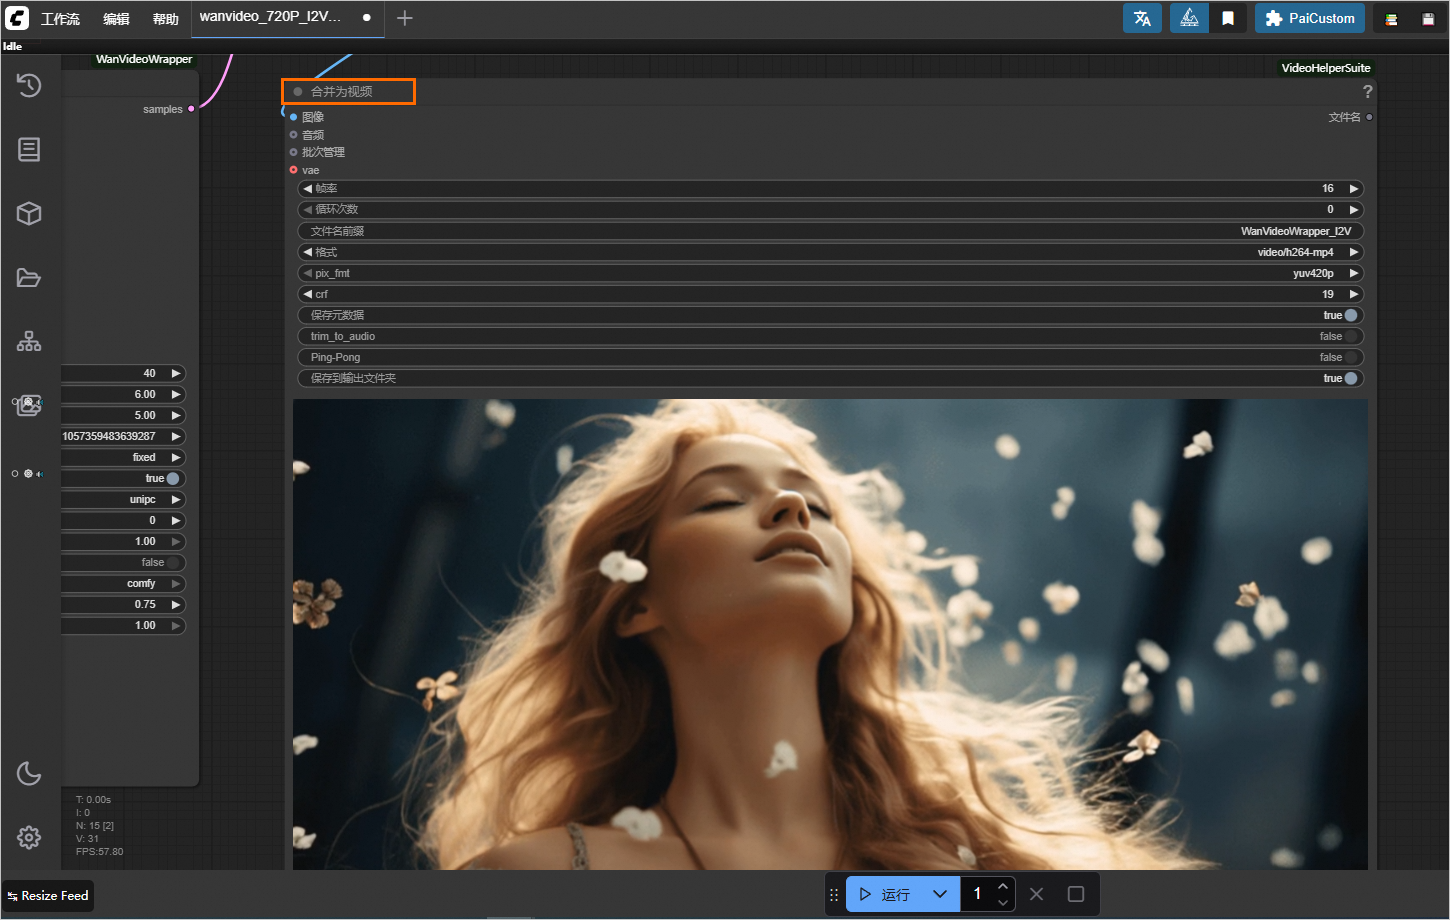Click the question mark help on node
1450x920 pixels.
pyautogui.click(x=1367, y=91)
